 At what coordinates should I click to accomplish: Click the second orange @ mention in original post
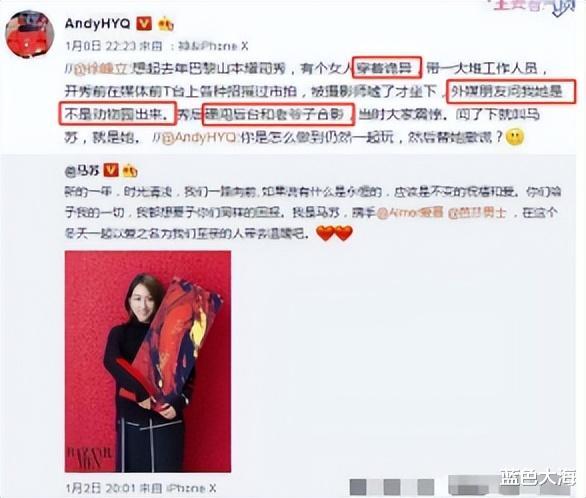click(477, 213)
